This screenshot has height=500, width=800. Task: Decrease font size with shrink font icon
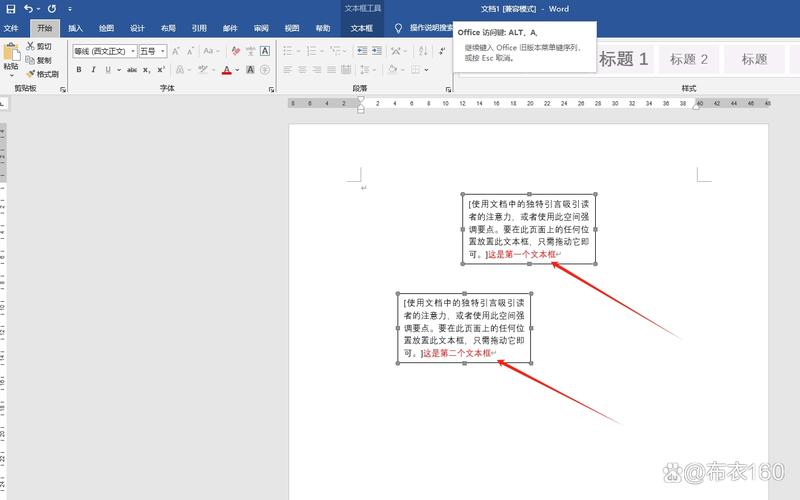point(190,51)
